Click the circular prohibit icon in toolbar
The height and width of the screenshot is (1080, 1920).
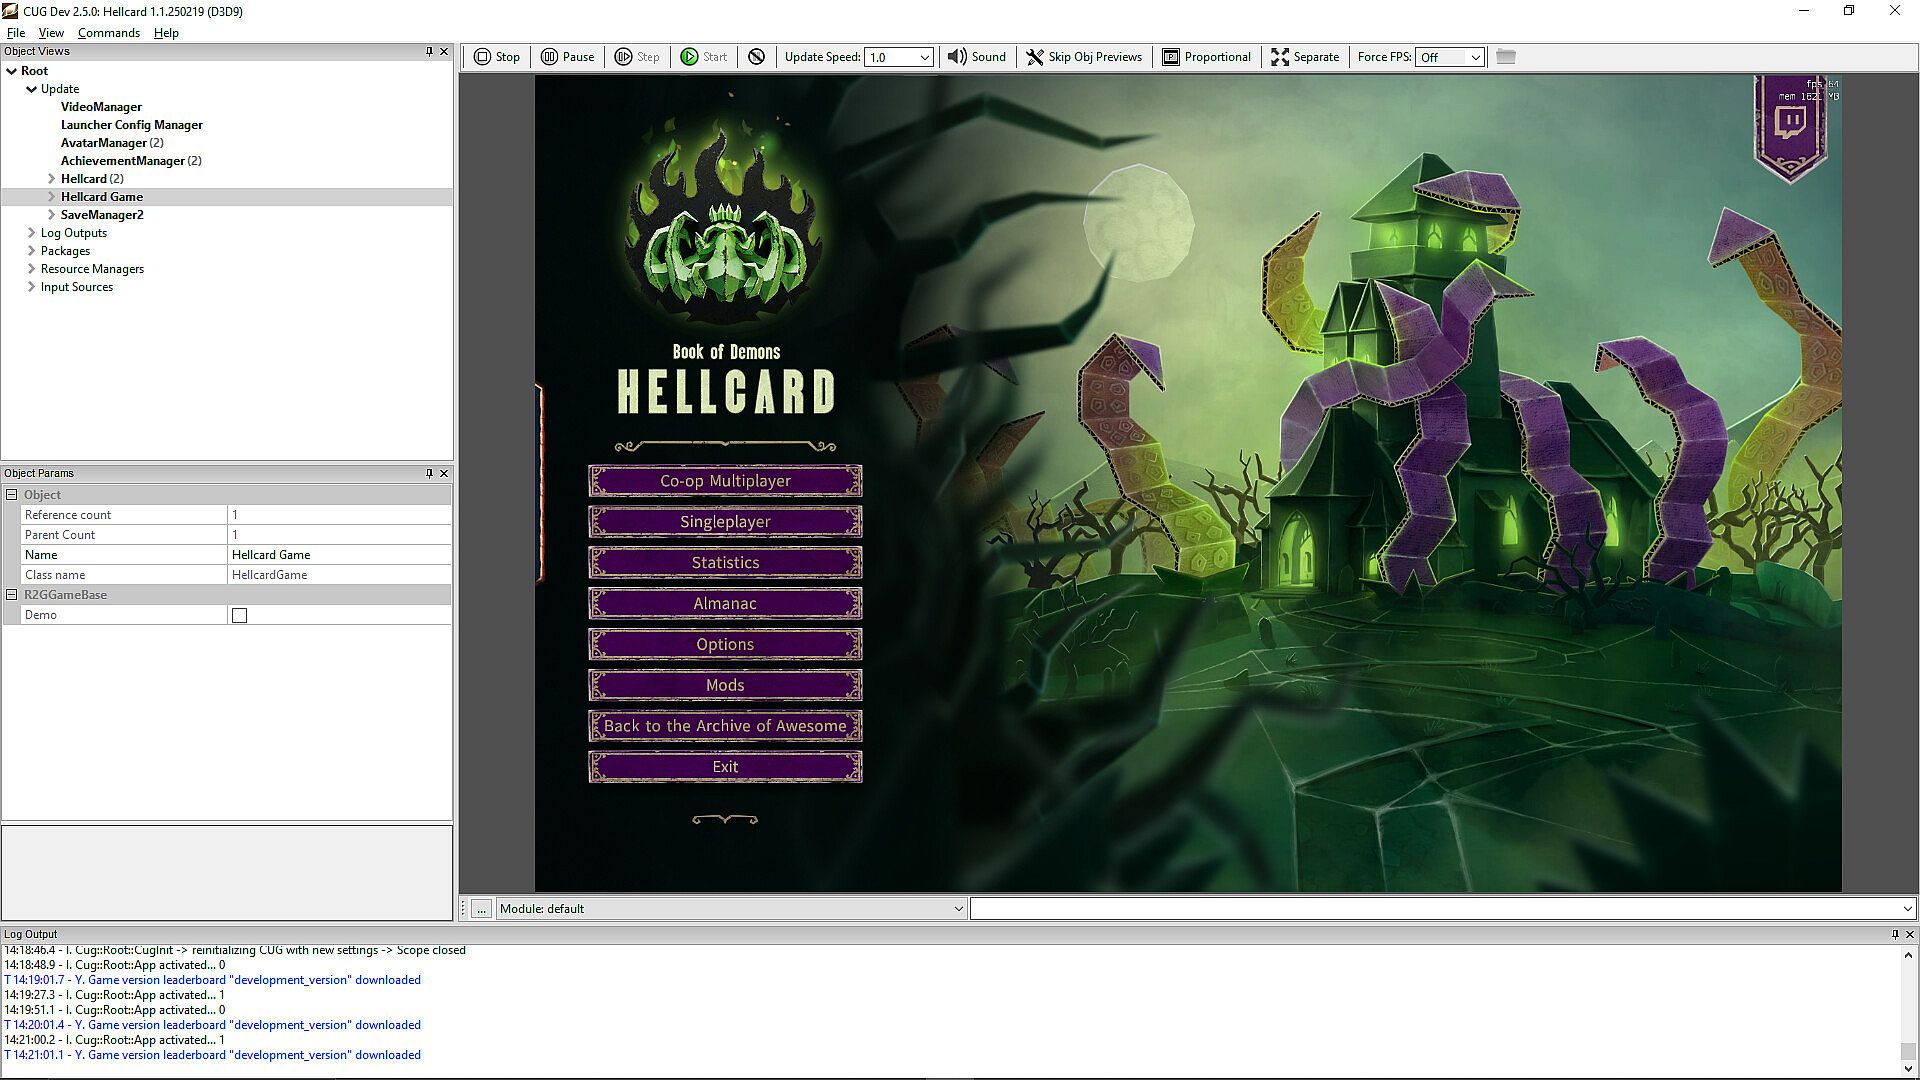[756, 57]
